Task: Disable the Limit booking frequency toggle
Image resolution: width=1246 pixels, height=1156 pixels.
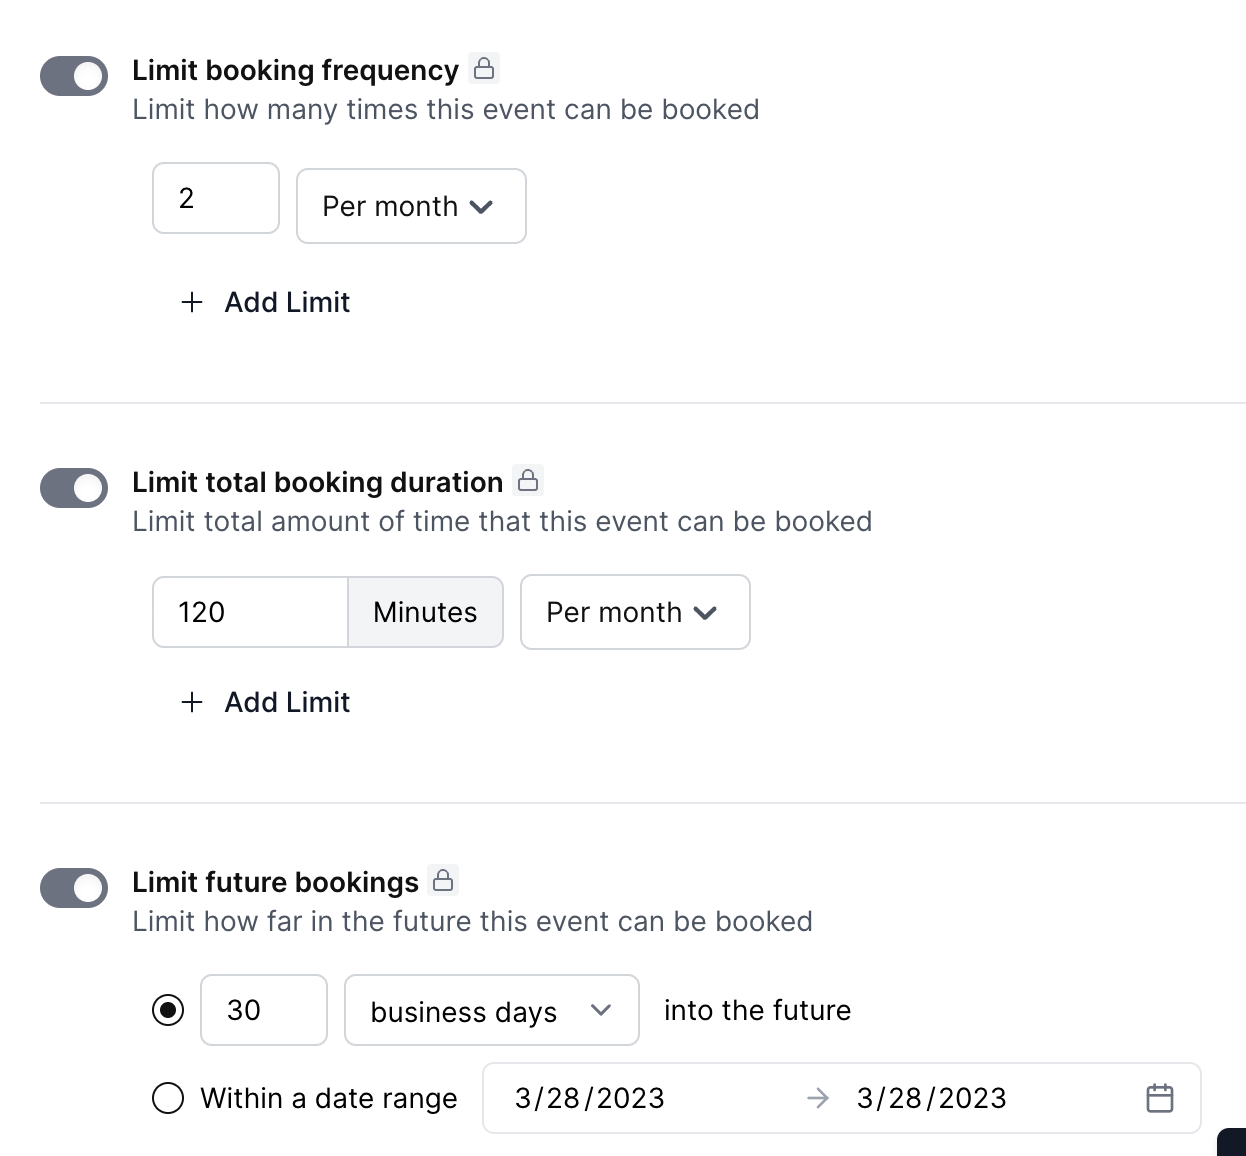Action: click(x=74, y=76)
